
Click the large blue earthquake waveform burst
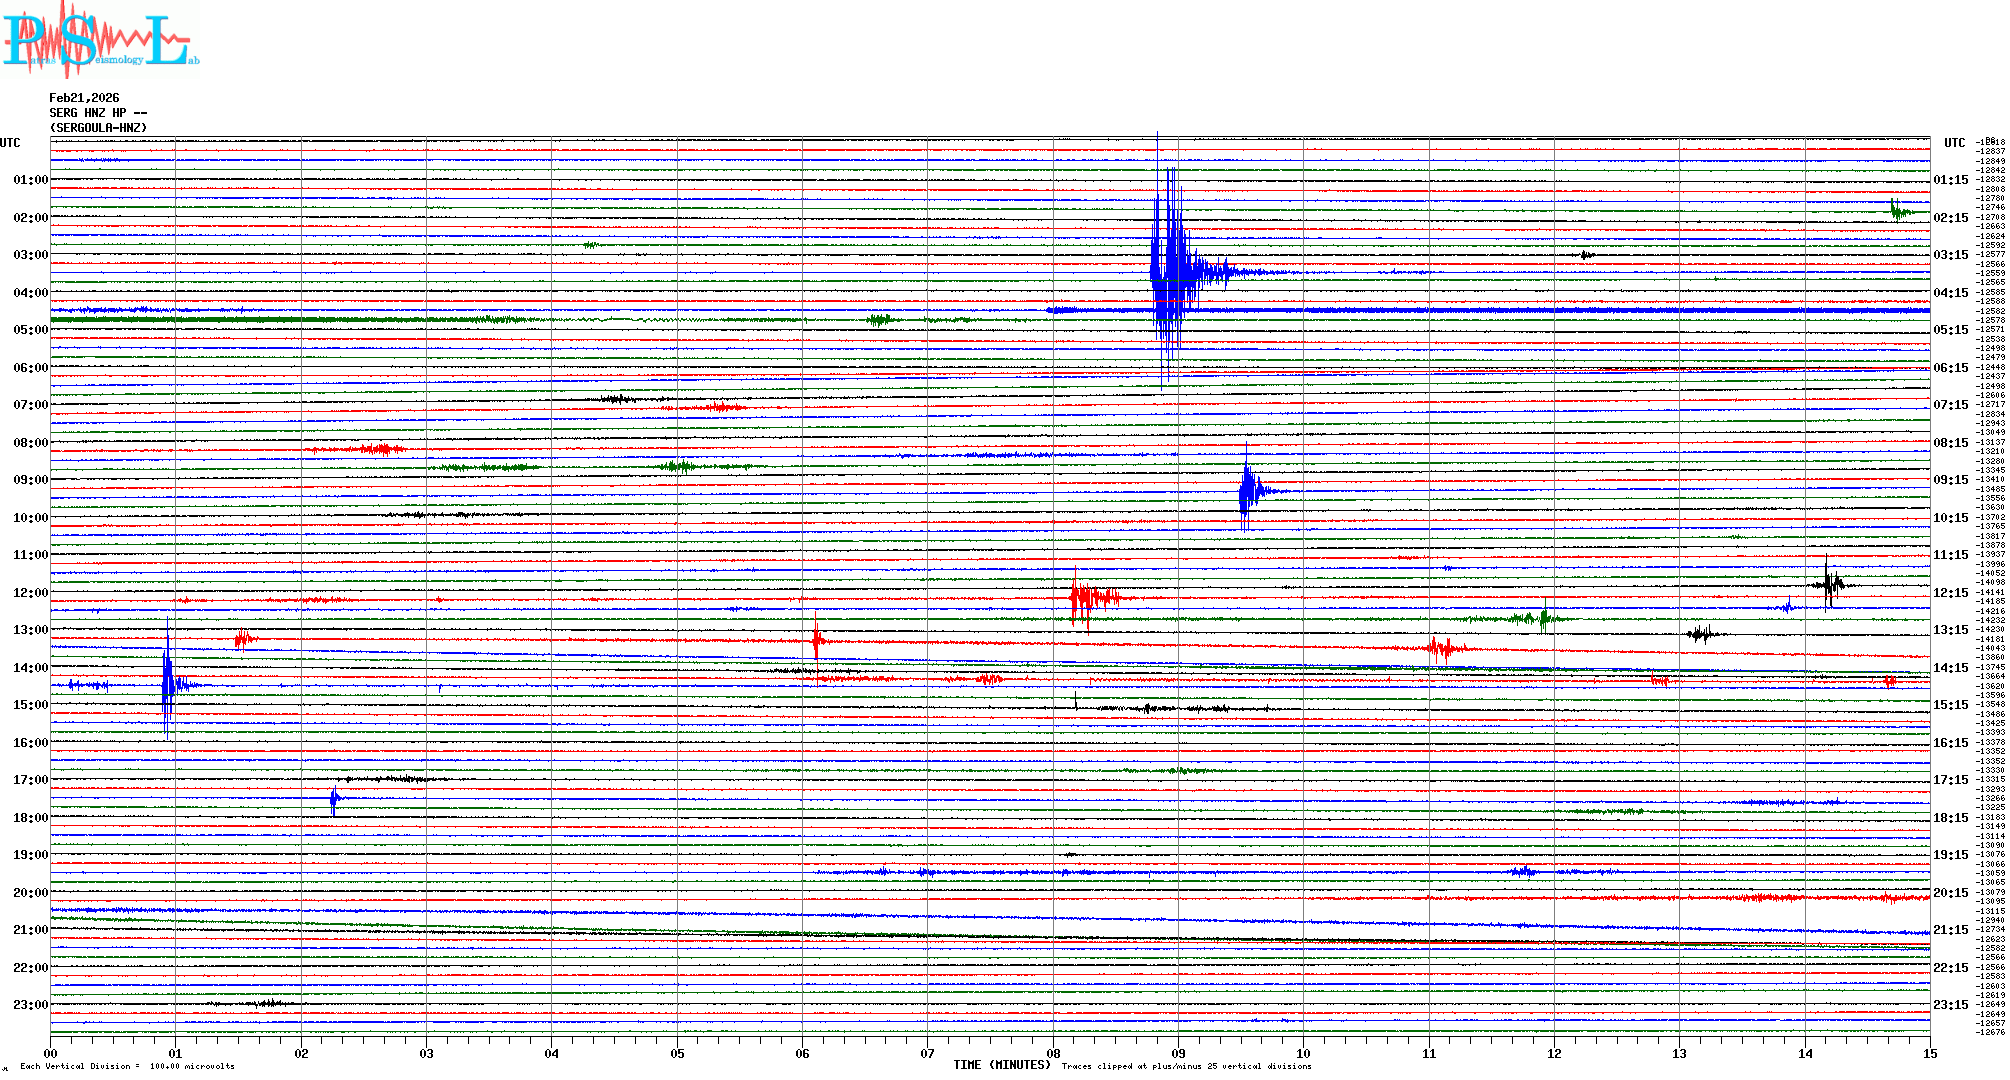click(x=1170, y=270)
